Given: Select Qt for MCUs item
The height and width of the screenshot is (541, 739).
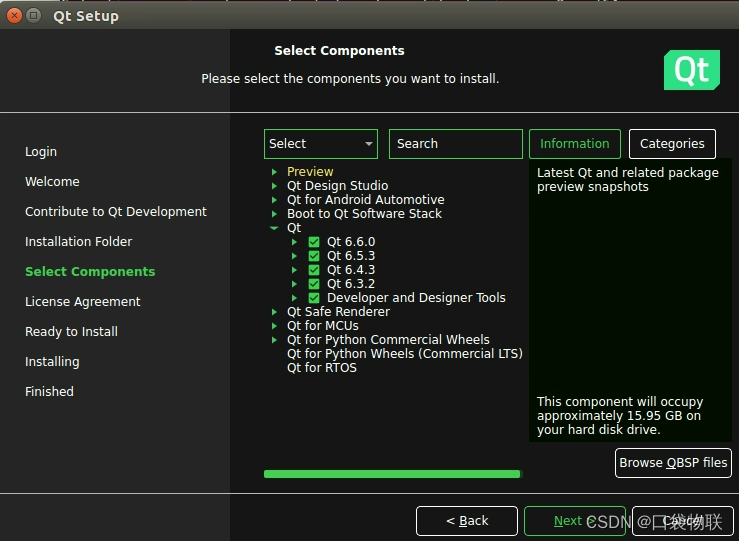Looking at the screenshot, I should click(x=323, y=326).
